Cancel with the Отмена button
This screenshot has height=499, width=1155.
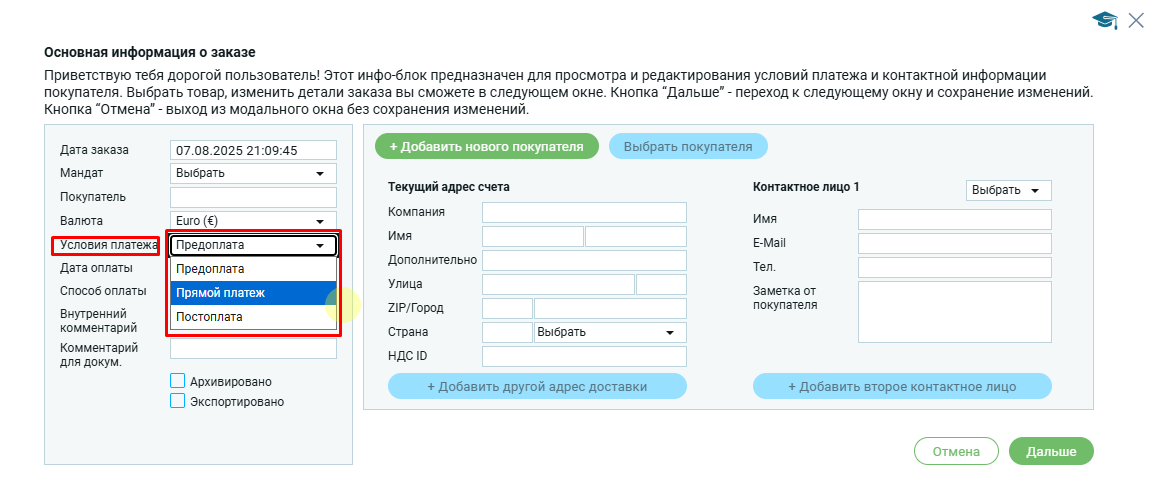click(956, 452)
